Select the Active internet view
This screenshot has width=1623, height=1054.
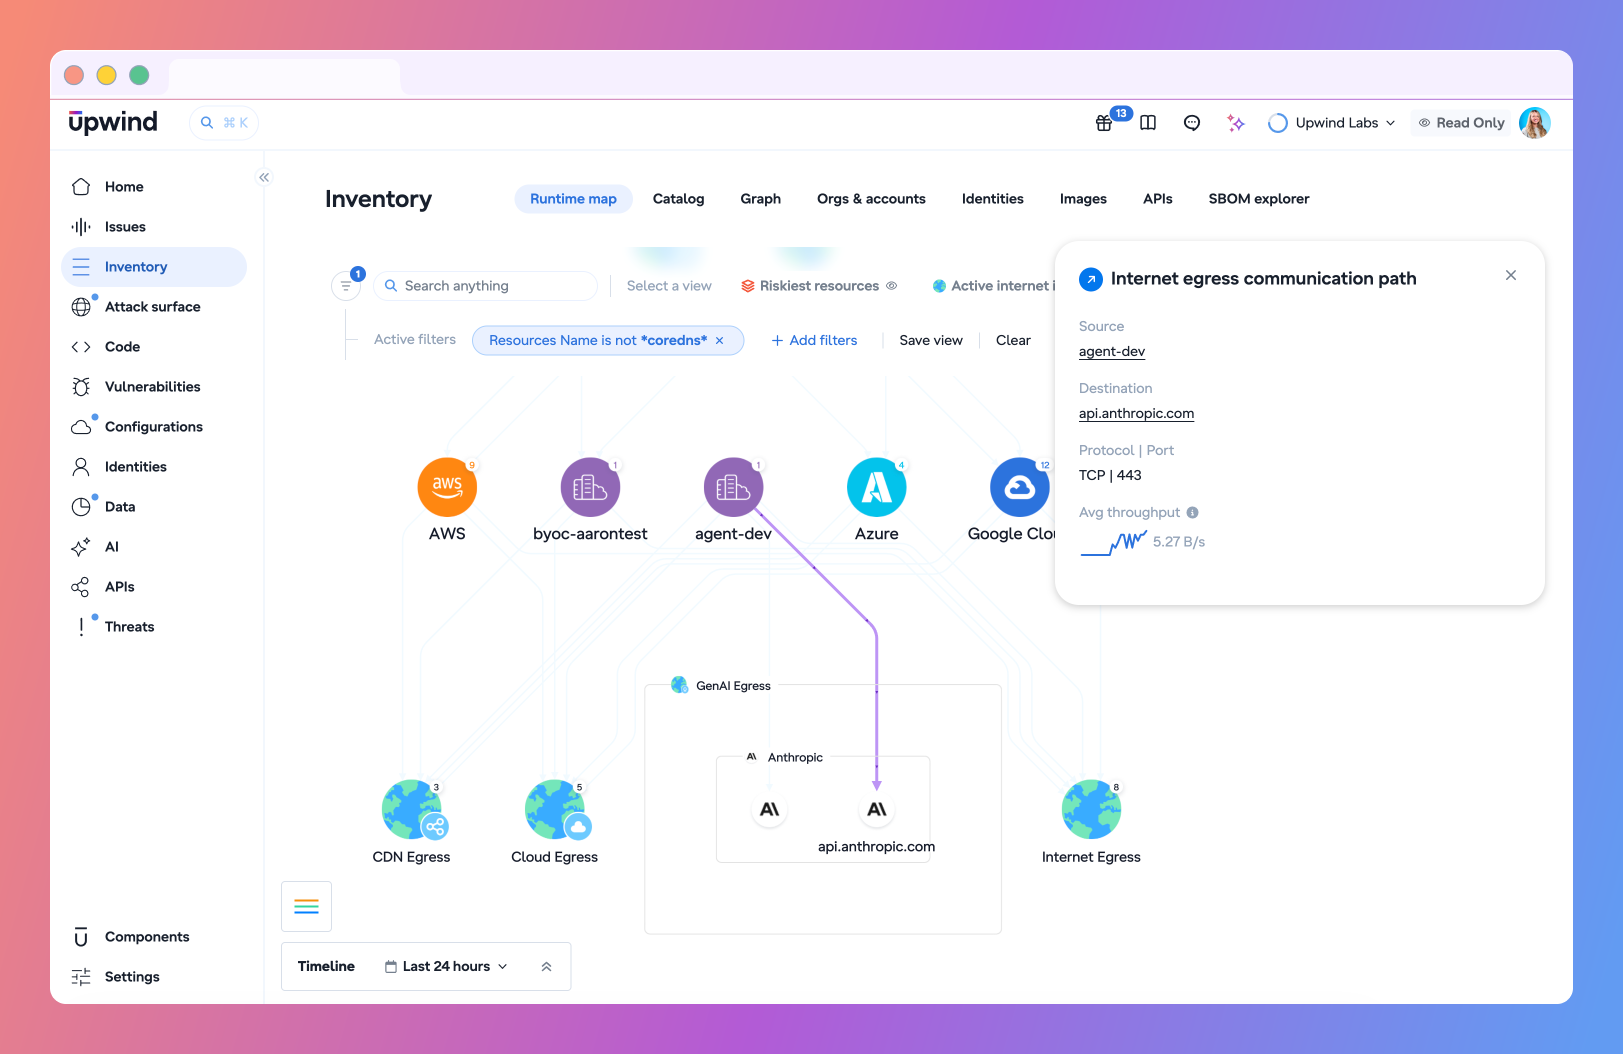(x=993, y=285)
